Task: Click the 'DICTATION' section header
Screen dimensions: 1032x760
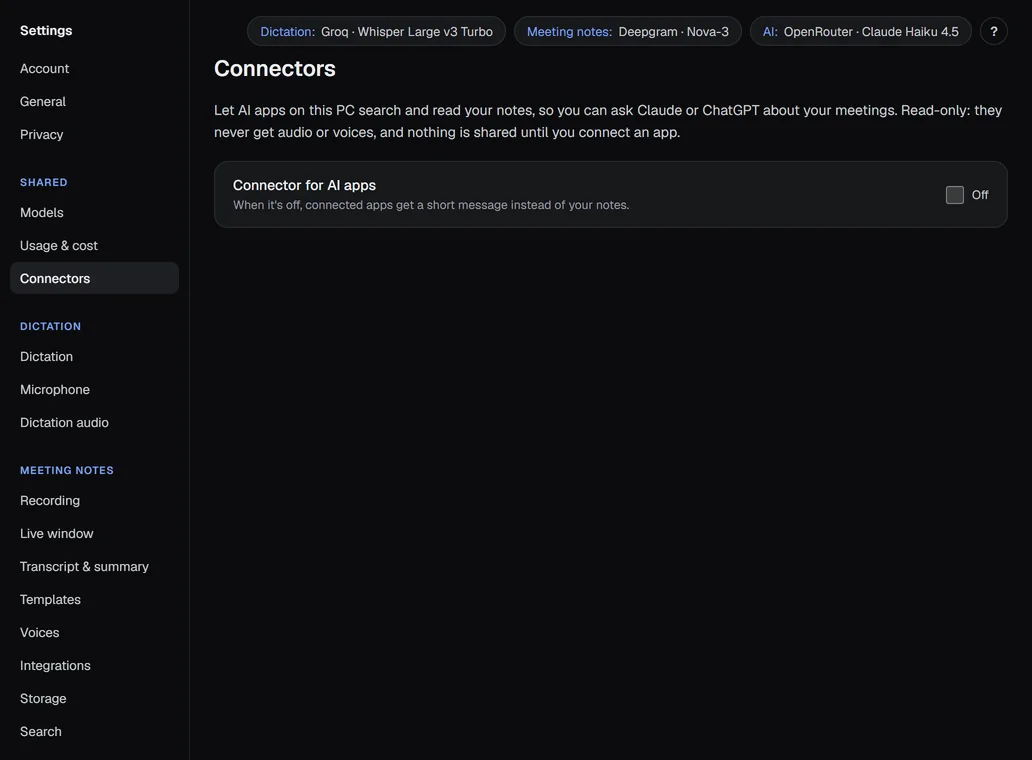Action: [50, 326]
